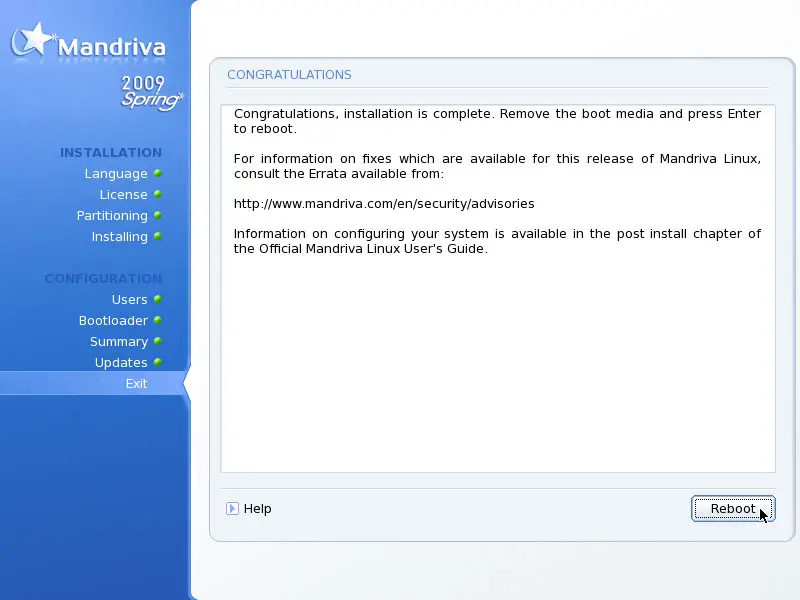Select the Partitioning step in sidebar
The width and height of the screenshot is (800, 600).
click(x=112, y=216)
